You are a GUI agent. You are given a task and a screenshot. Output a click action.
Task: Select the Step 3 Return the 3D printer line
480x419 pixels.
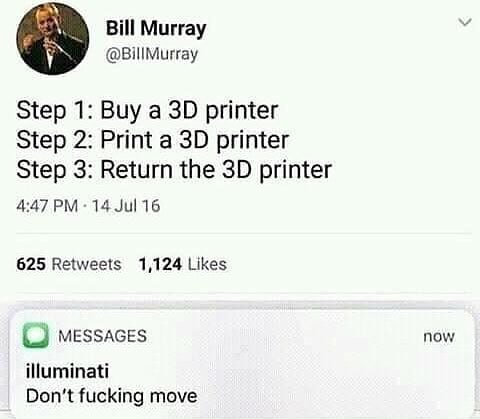click(174, 170)
